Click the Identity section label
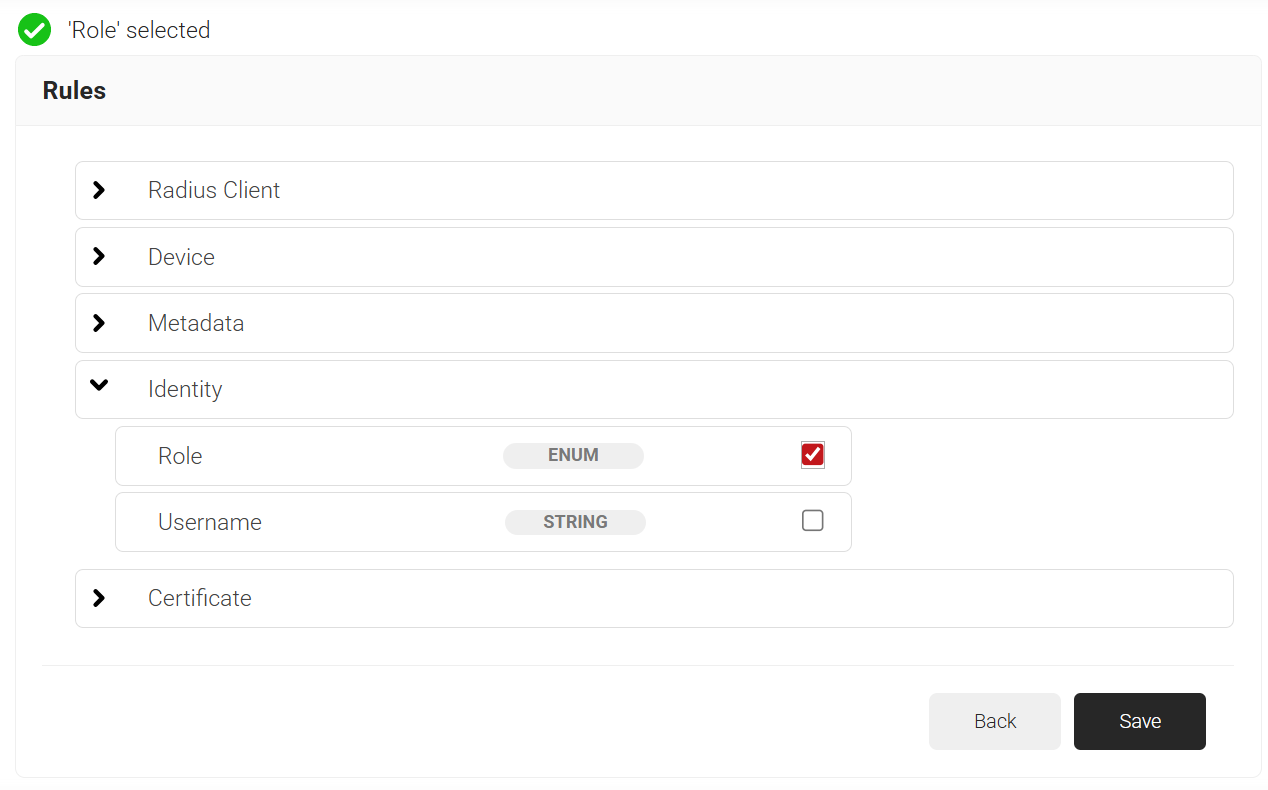 185,389
